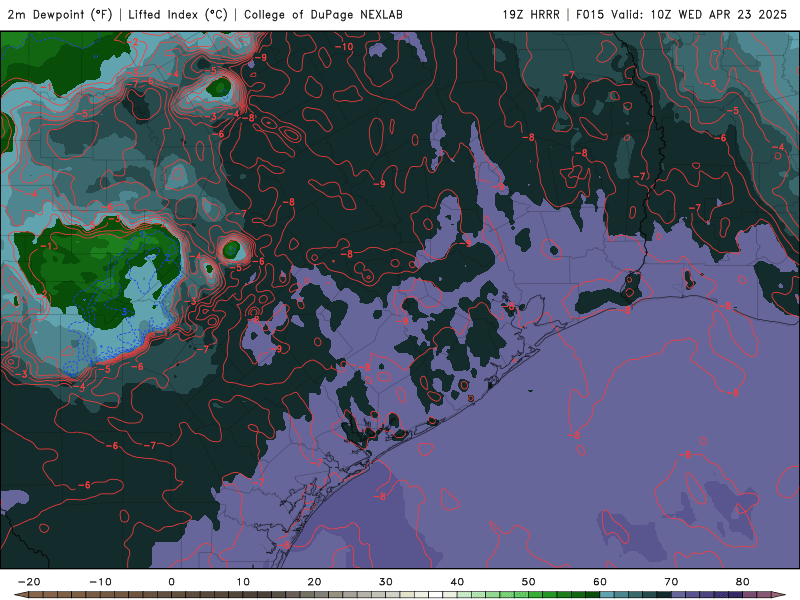Select the 'Lifted Index (°C)' title label
Screen dimensions: 800x600
tap(178, 15)
